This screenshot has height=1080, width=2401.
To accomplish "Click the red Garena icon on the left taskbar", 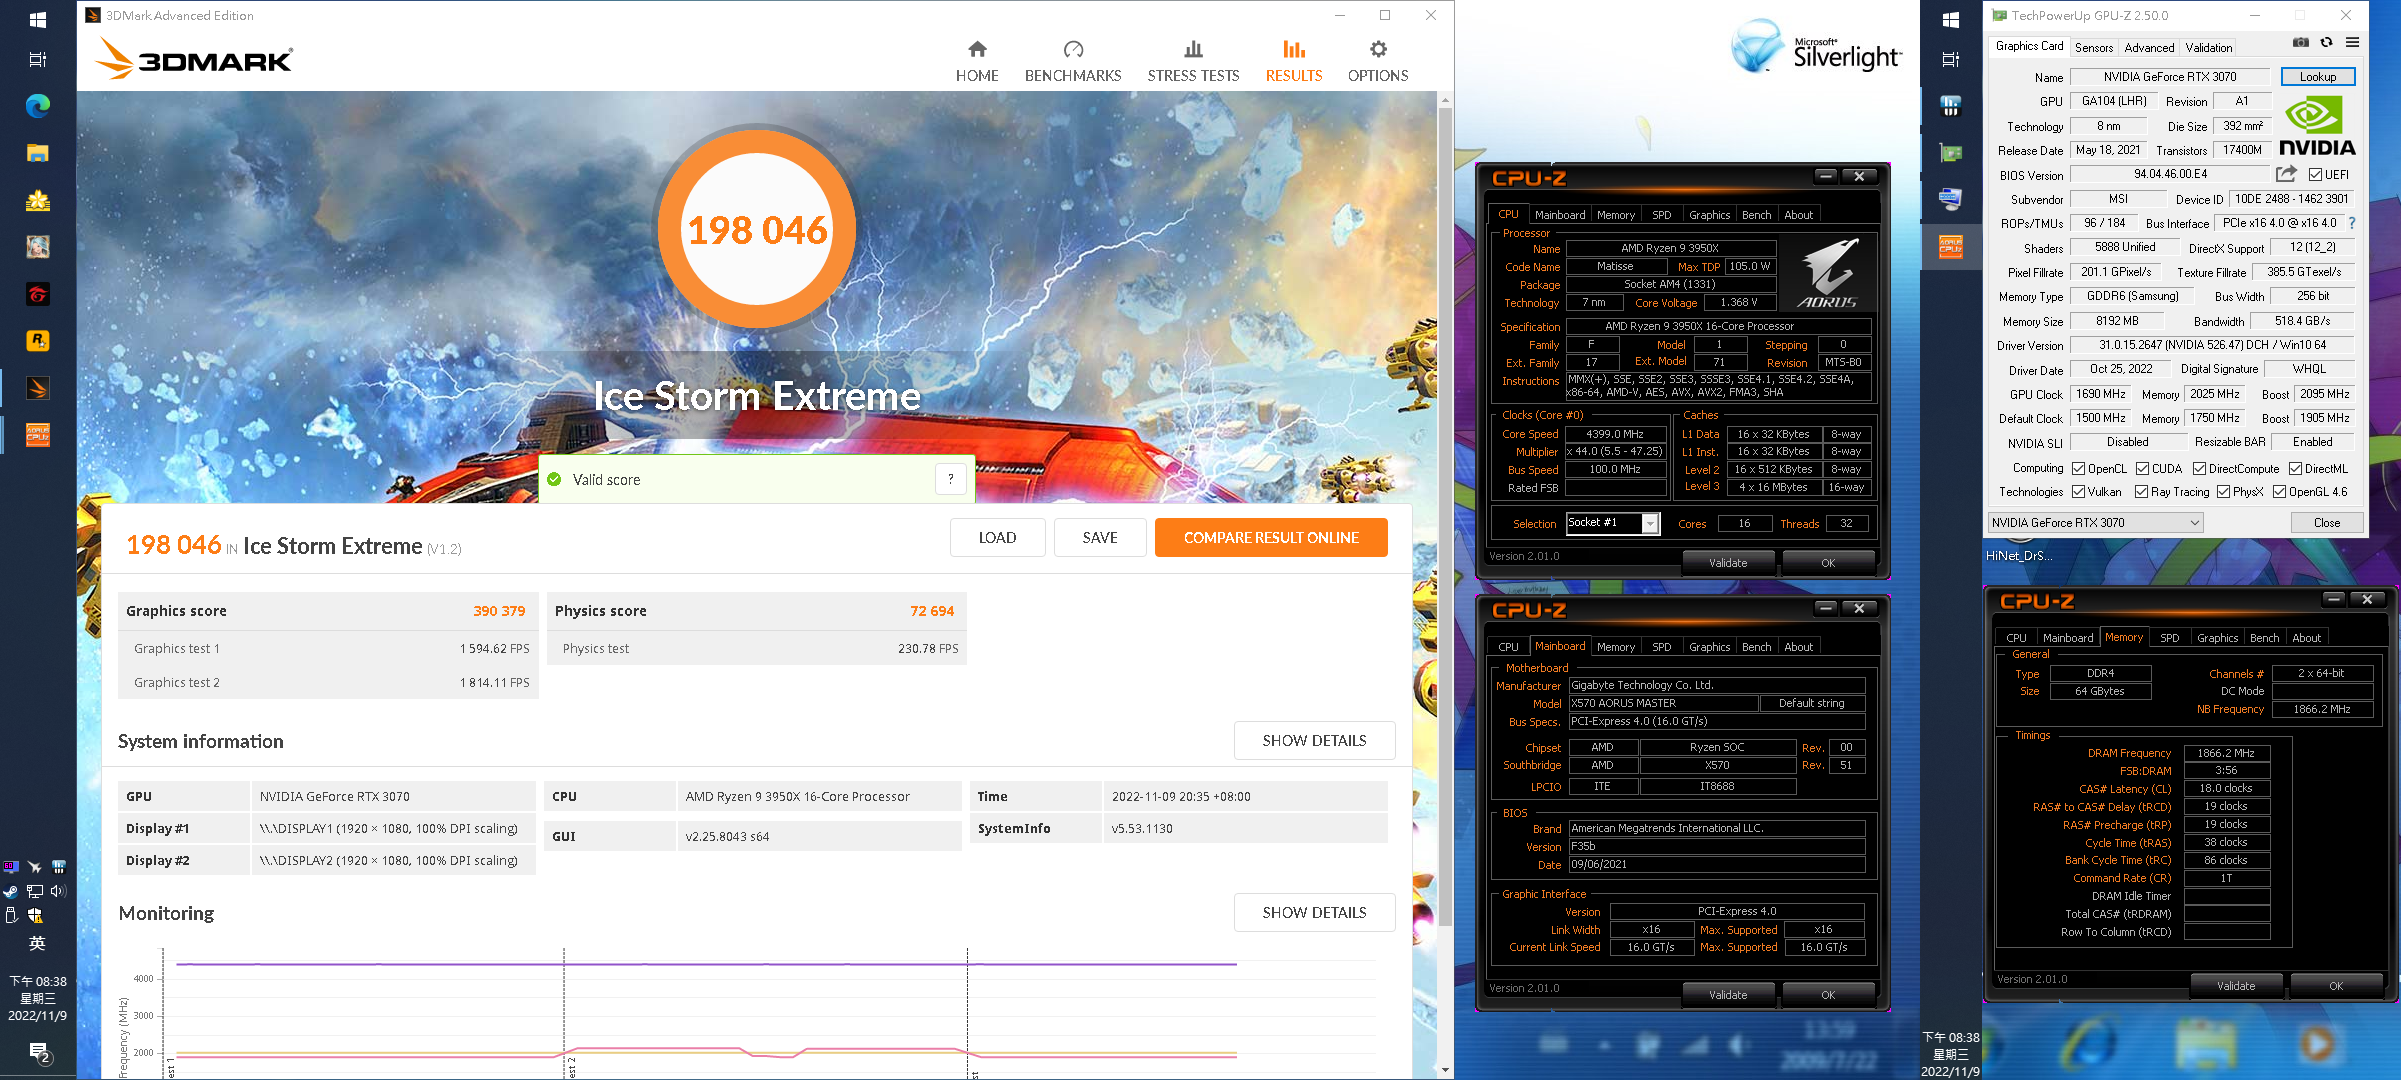I will pos(38,294).
